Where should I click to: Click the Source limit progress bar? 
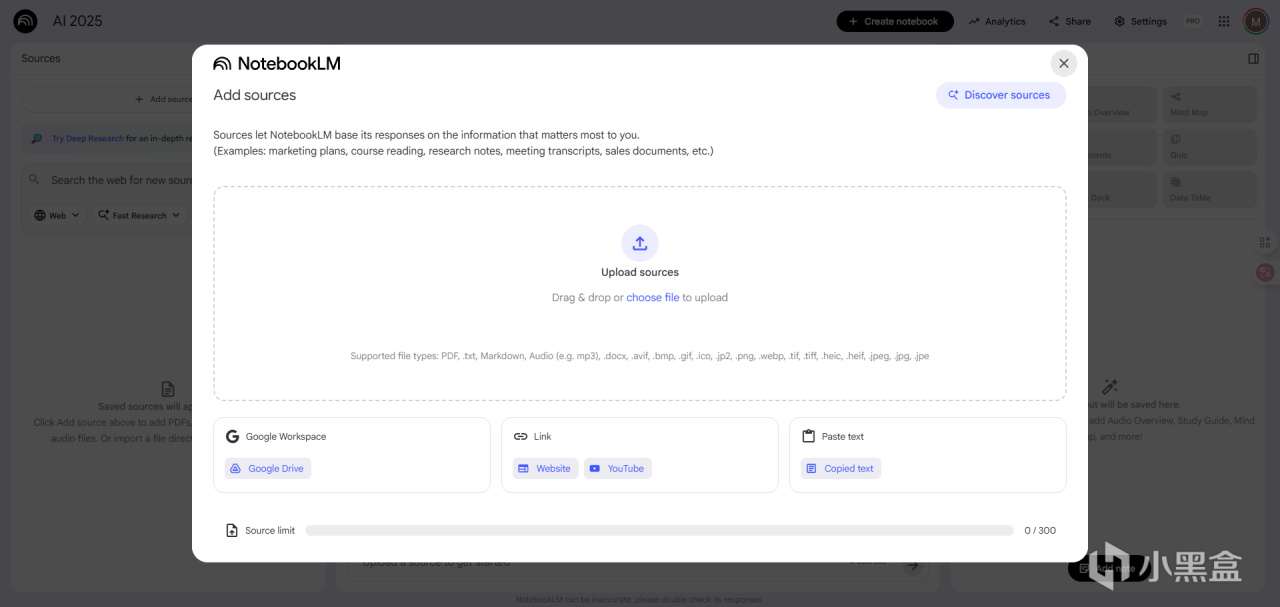click(659, 531)
